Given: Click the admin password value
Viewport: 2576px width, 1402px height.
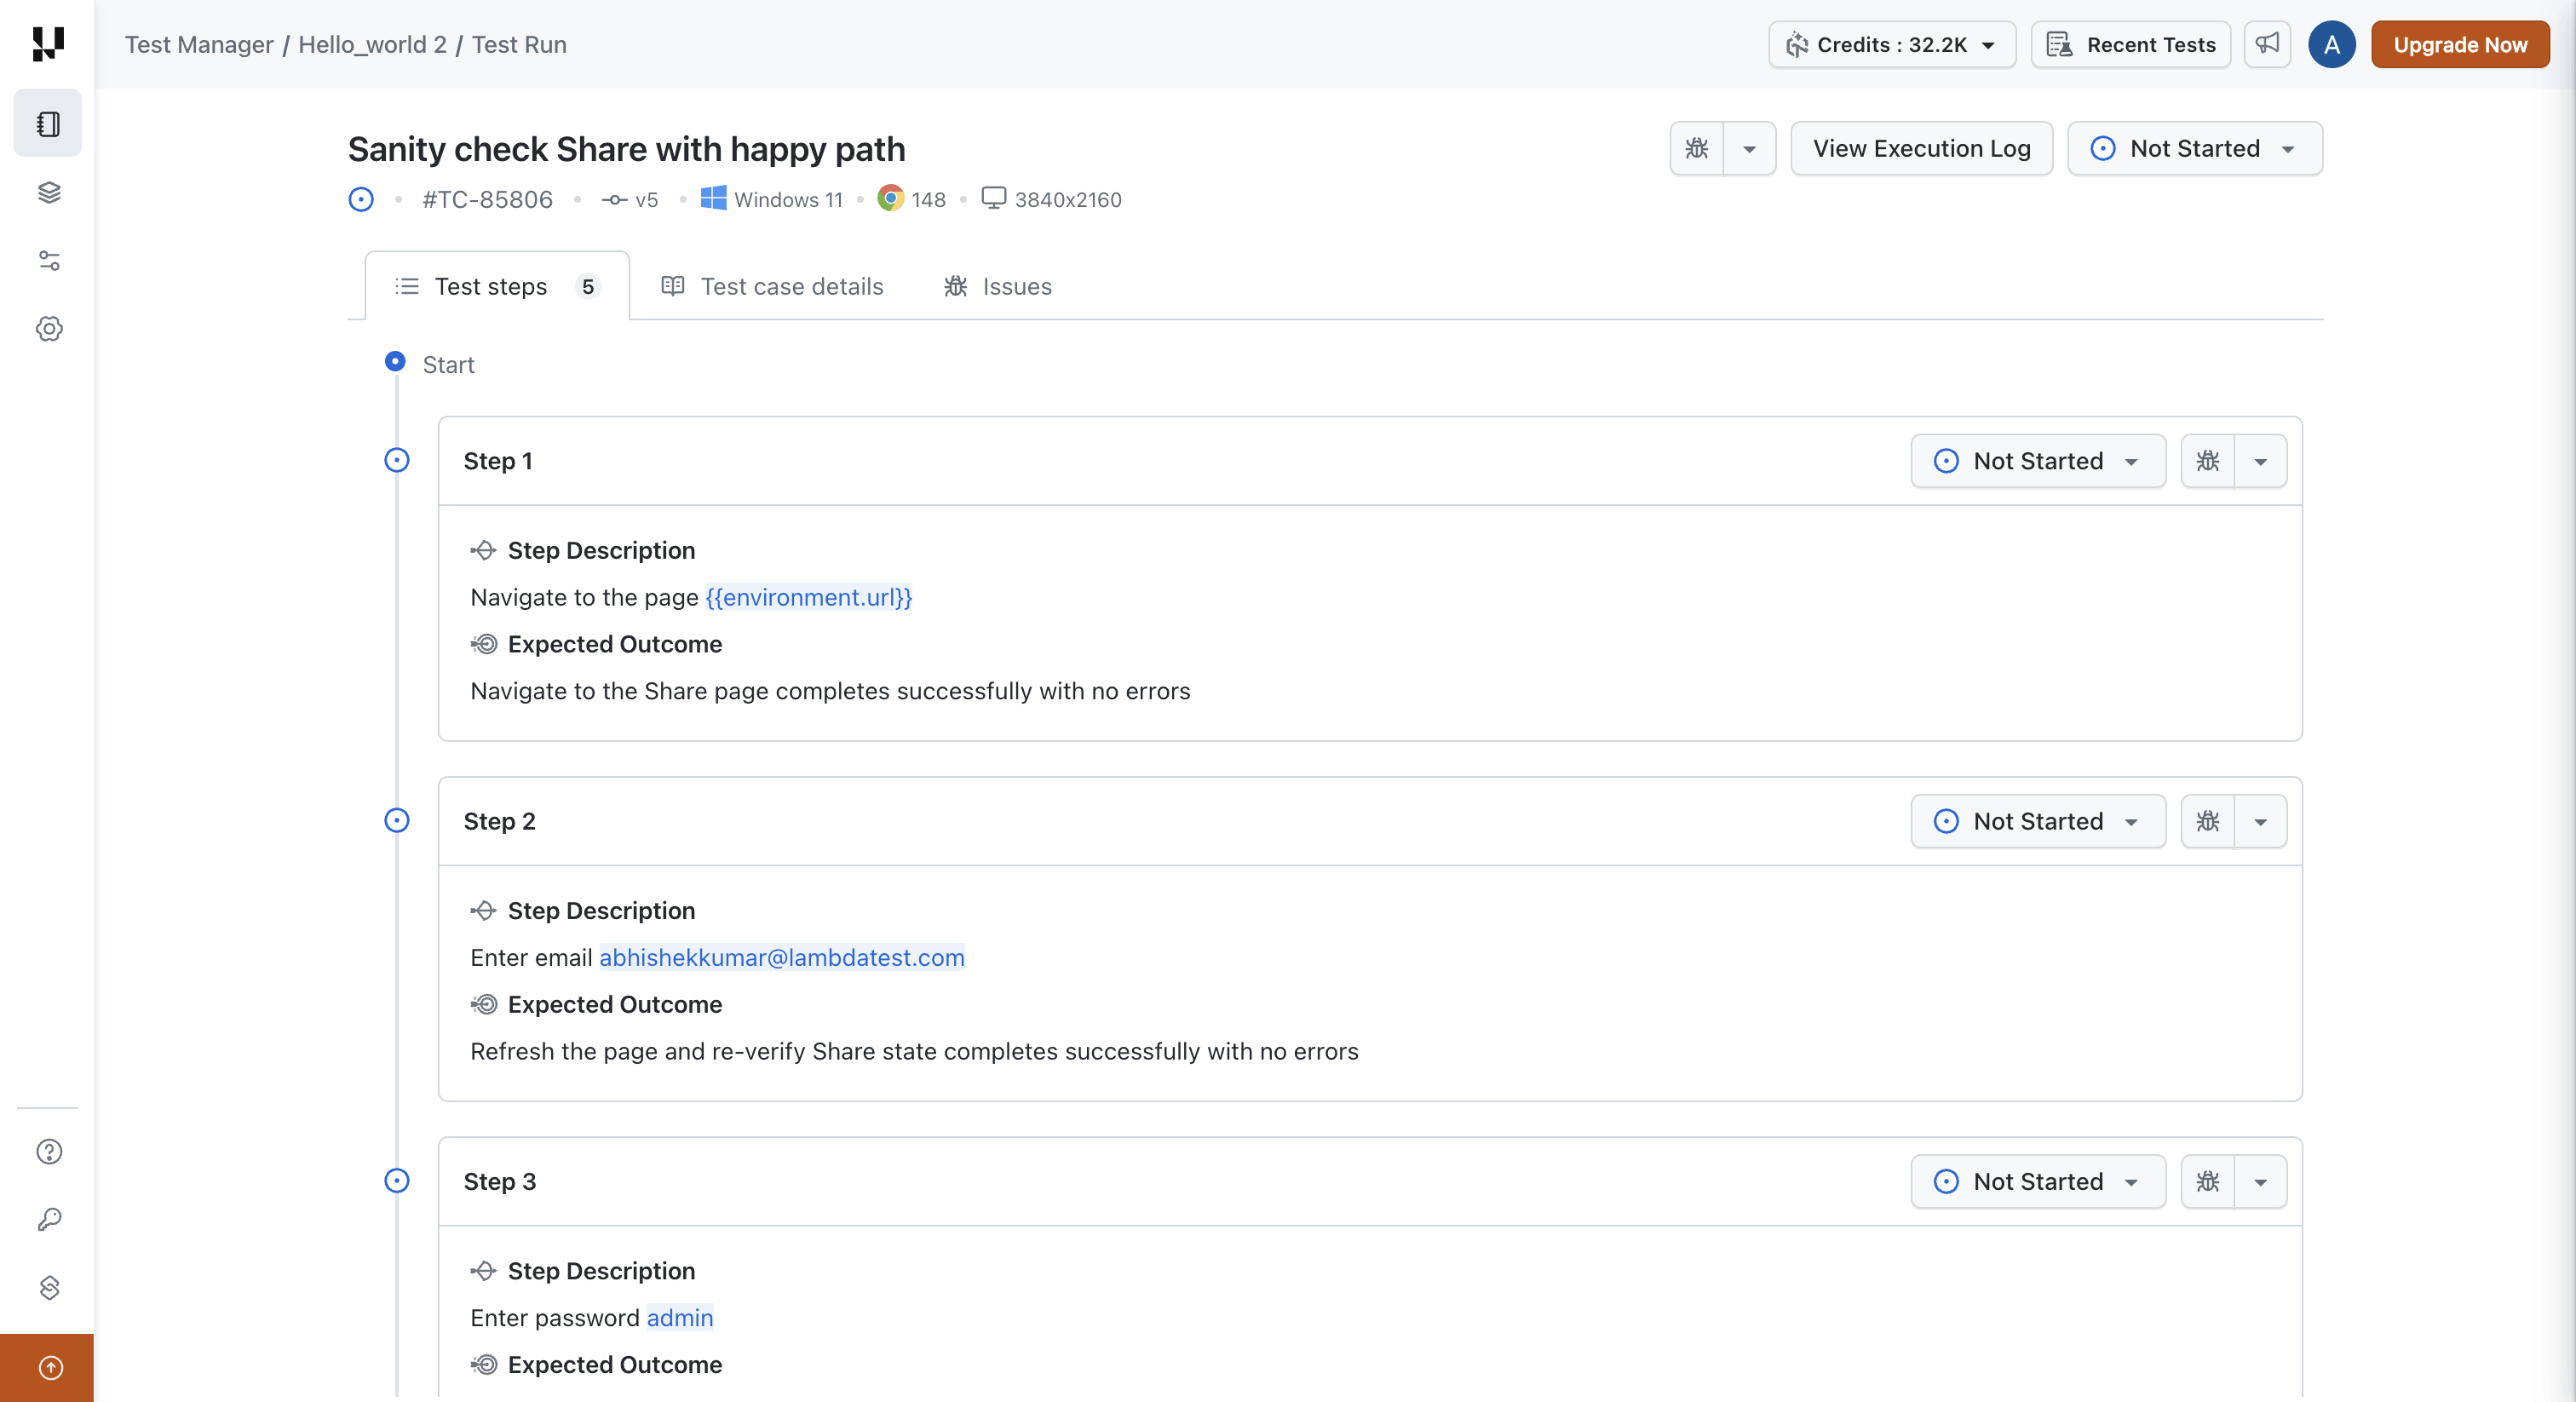Looking at the screenshot, I should tap(680, 1317).
